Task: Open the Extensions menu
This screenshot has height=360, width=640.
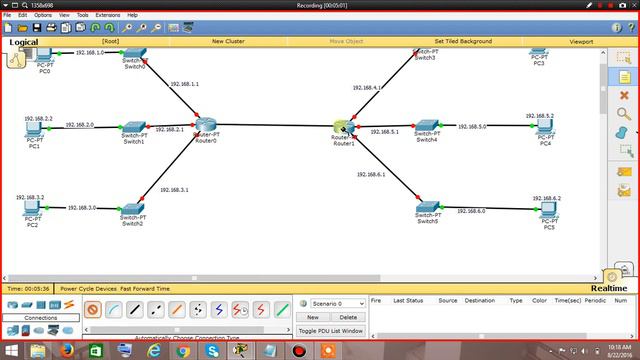Action: click(x=108, y=15)
